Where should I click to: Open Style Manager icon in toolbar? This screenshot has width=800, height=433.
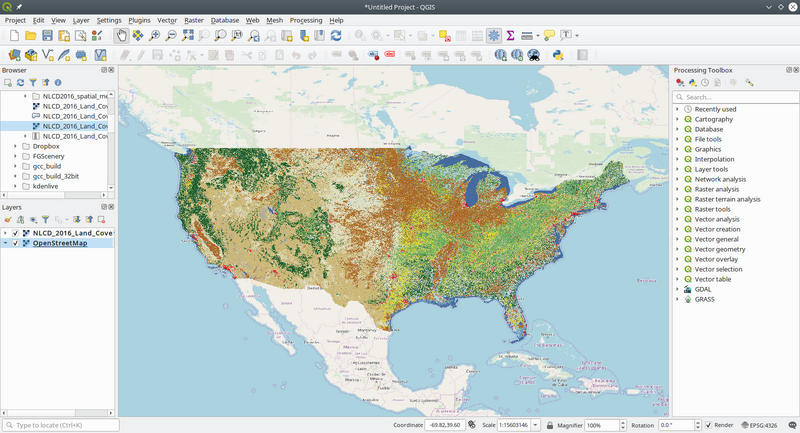(x=96, y=36)
